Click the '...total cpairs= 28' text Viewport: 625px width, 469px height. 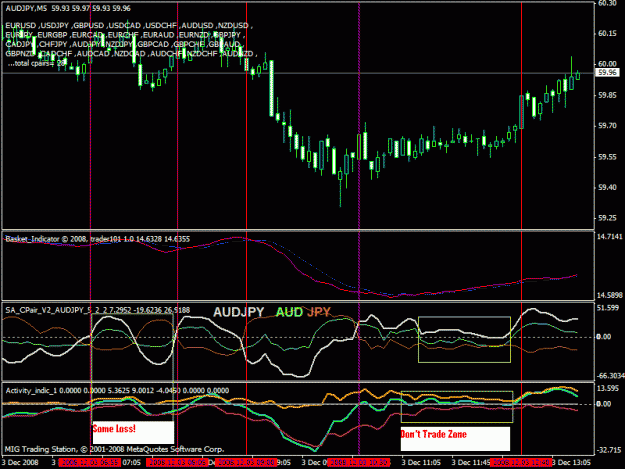(36, 63)
